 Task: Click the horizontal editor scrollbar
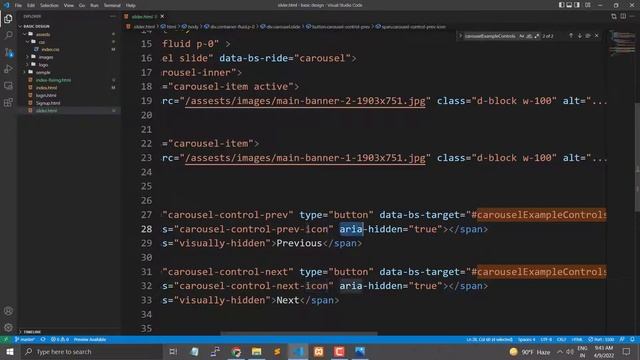coord(299,333)
